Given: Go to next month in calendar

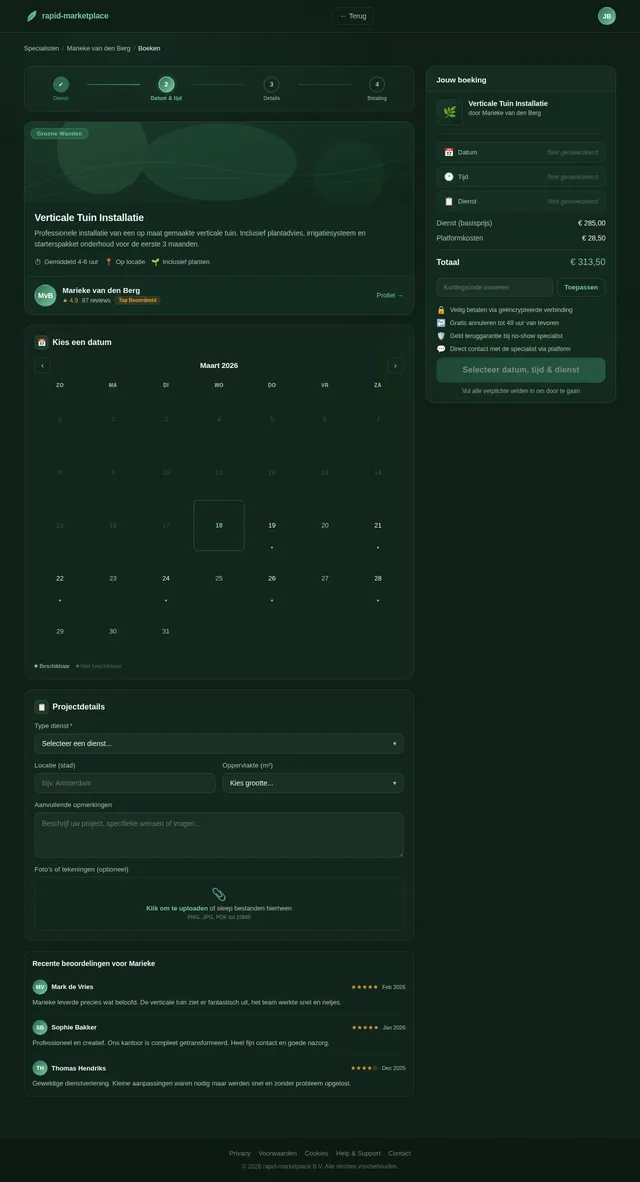Looking at the screenshot, I should click(395, 366).
